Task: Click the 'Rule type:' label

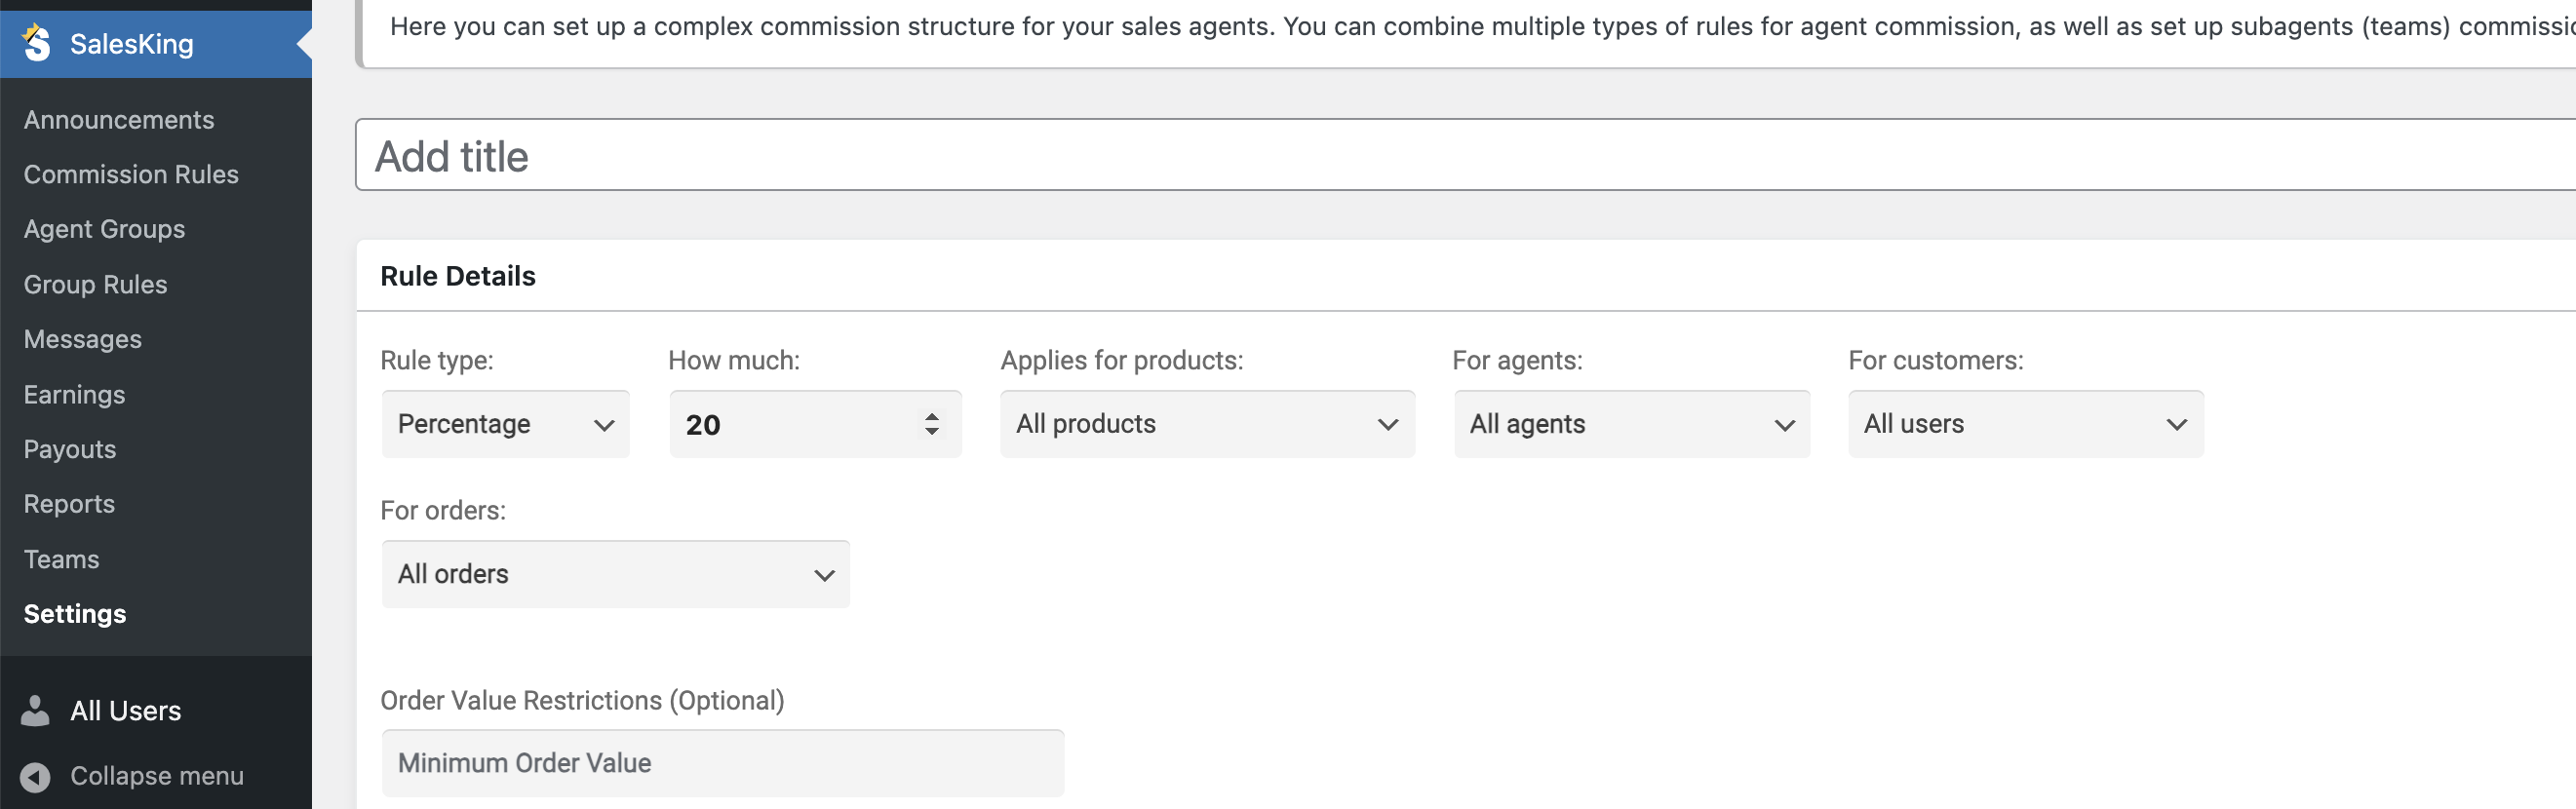Action: (x=437, y=360)
